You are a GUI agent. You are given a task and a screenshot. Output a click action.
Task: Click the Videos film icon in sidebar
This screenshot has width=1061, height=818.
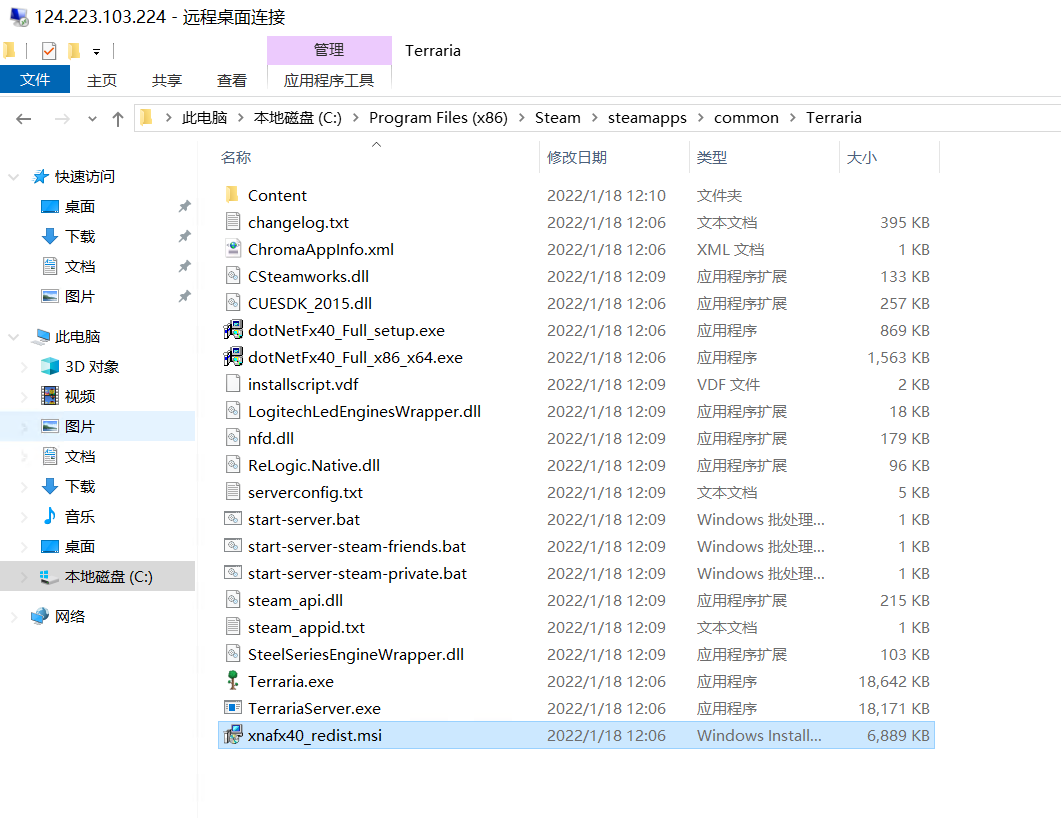tap(49, 396)
